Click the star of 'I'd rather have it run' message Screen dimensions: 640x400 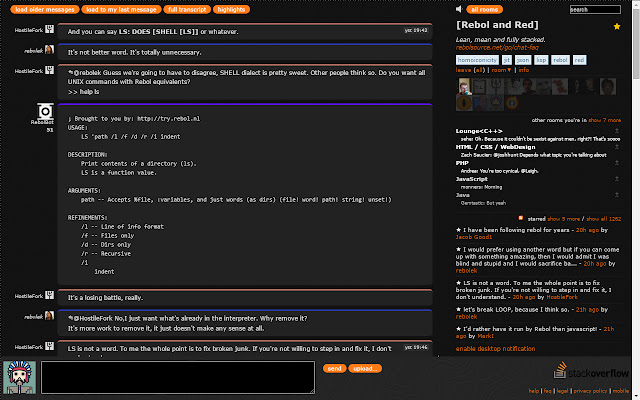[458, 329]
